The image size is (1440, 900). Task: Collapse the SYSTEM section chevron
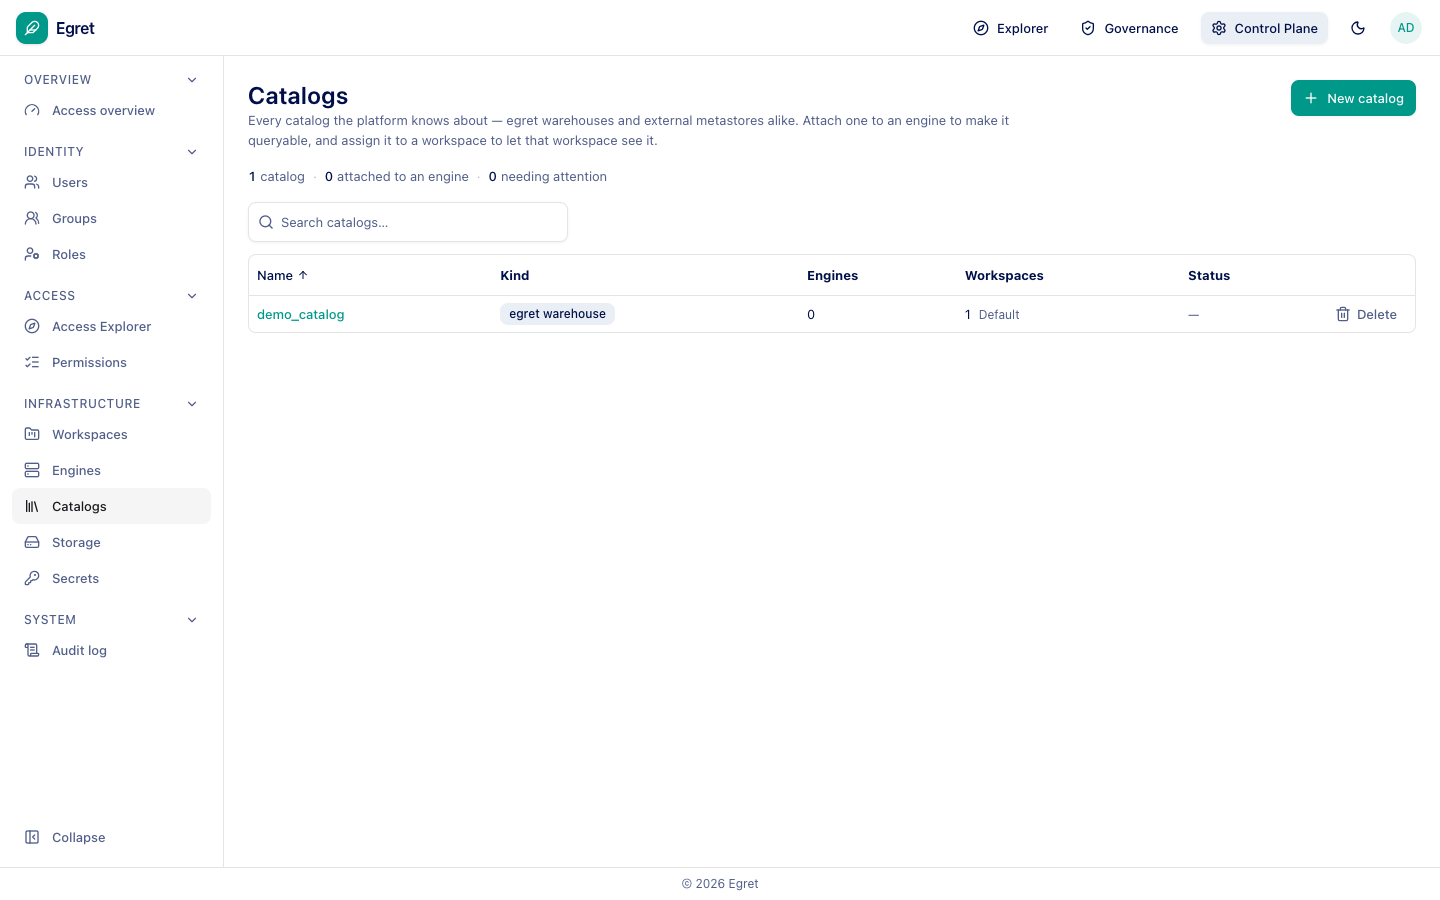point(192,620)
